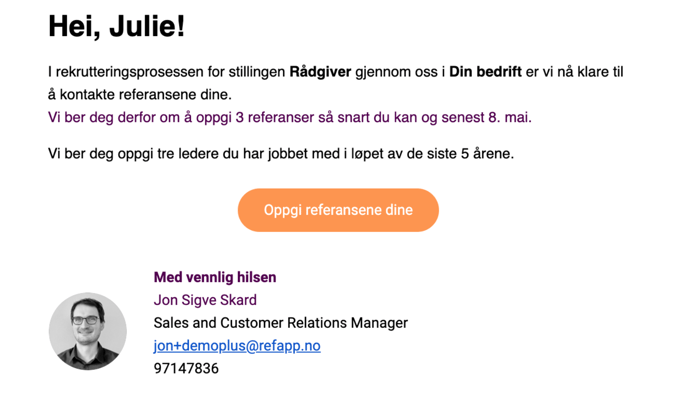Select the Hei, Julie! heading
Image resolution: width=688 pixels, height=409 pixels.
coord(117,26)
